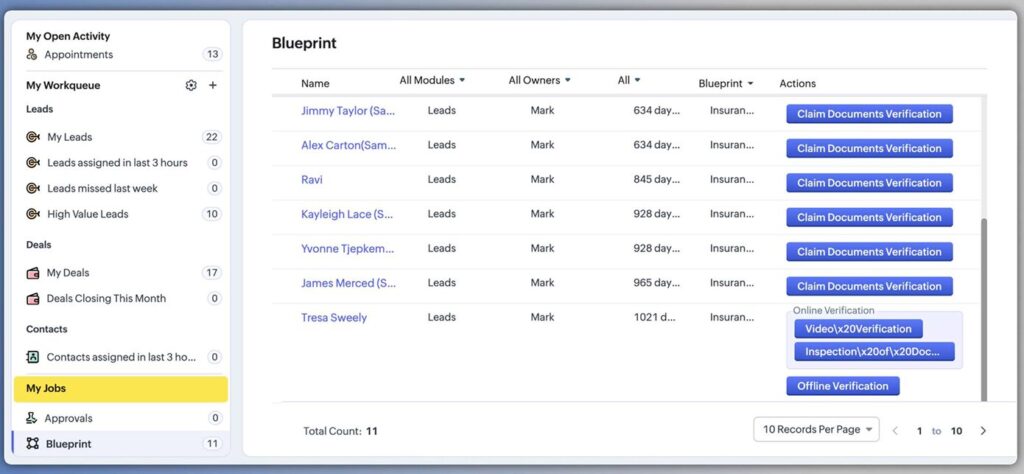Click the Actions column header
The height and width of the screenshot is (474, 1024).
(x=797, y=84)
